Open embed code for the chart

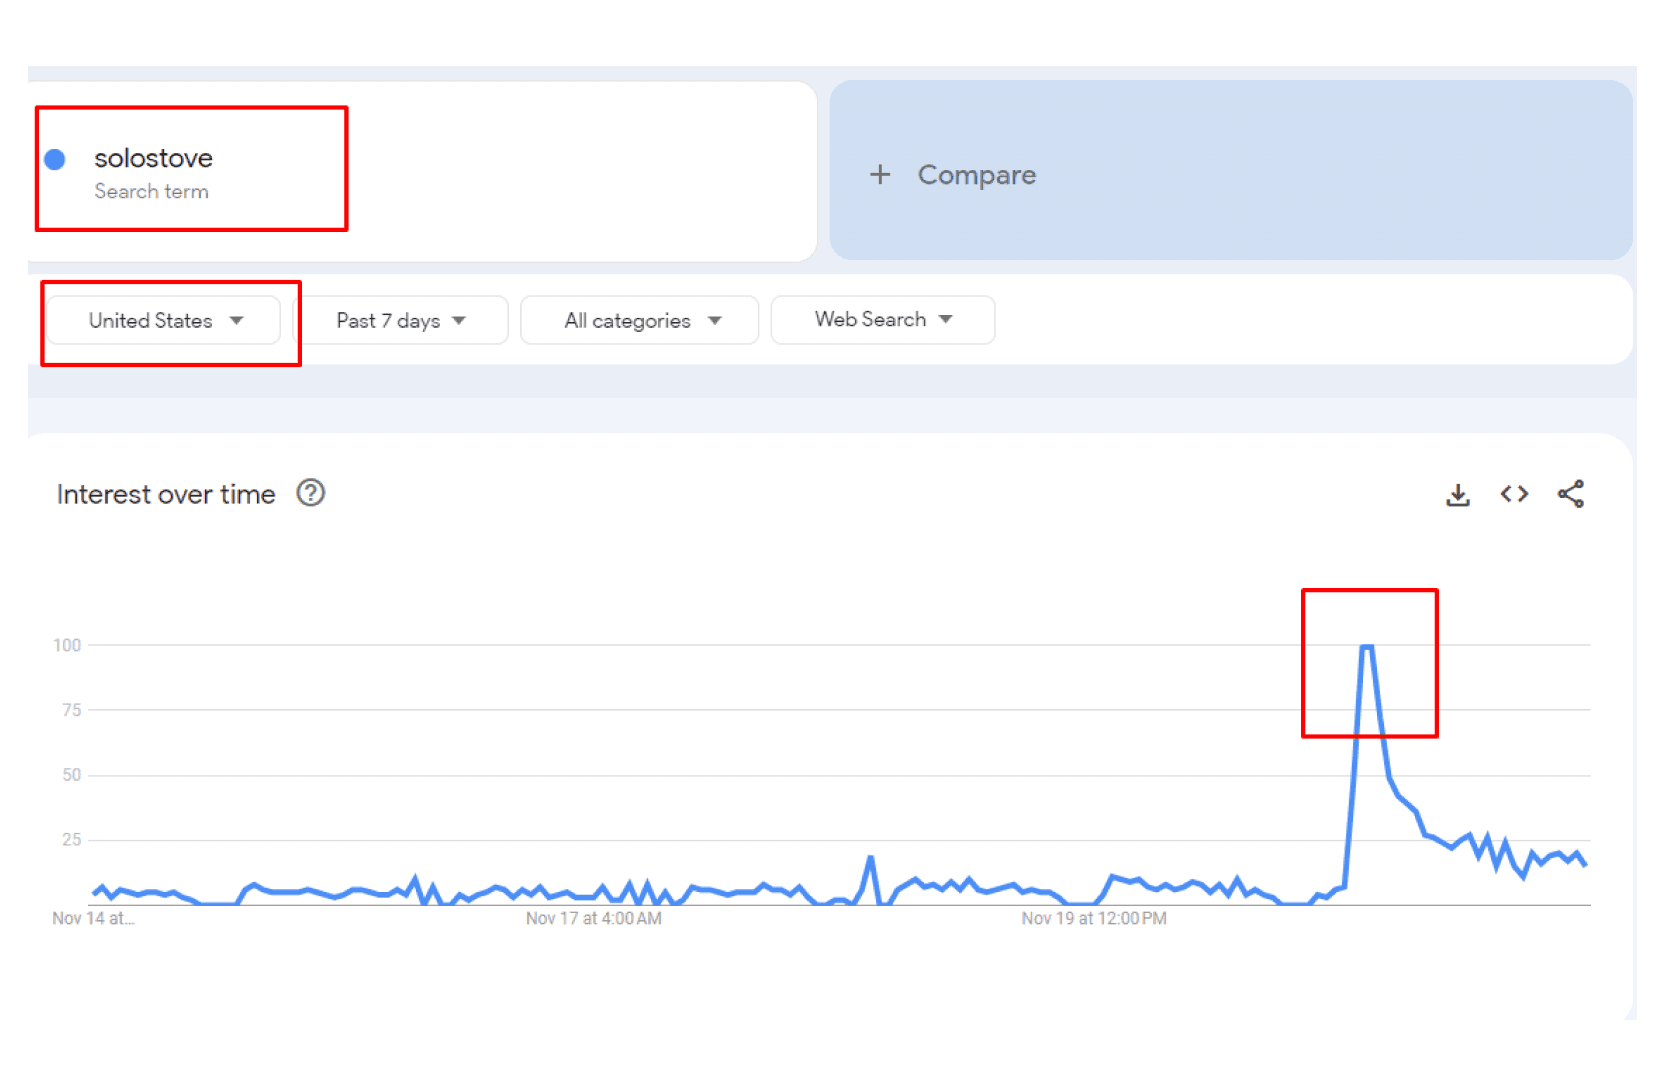point(1514,494)
